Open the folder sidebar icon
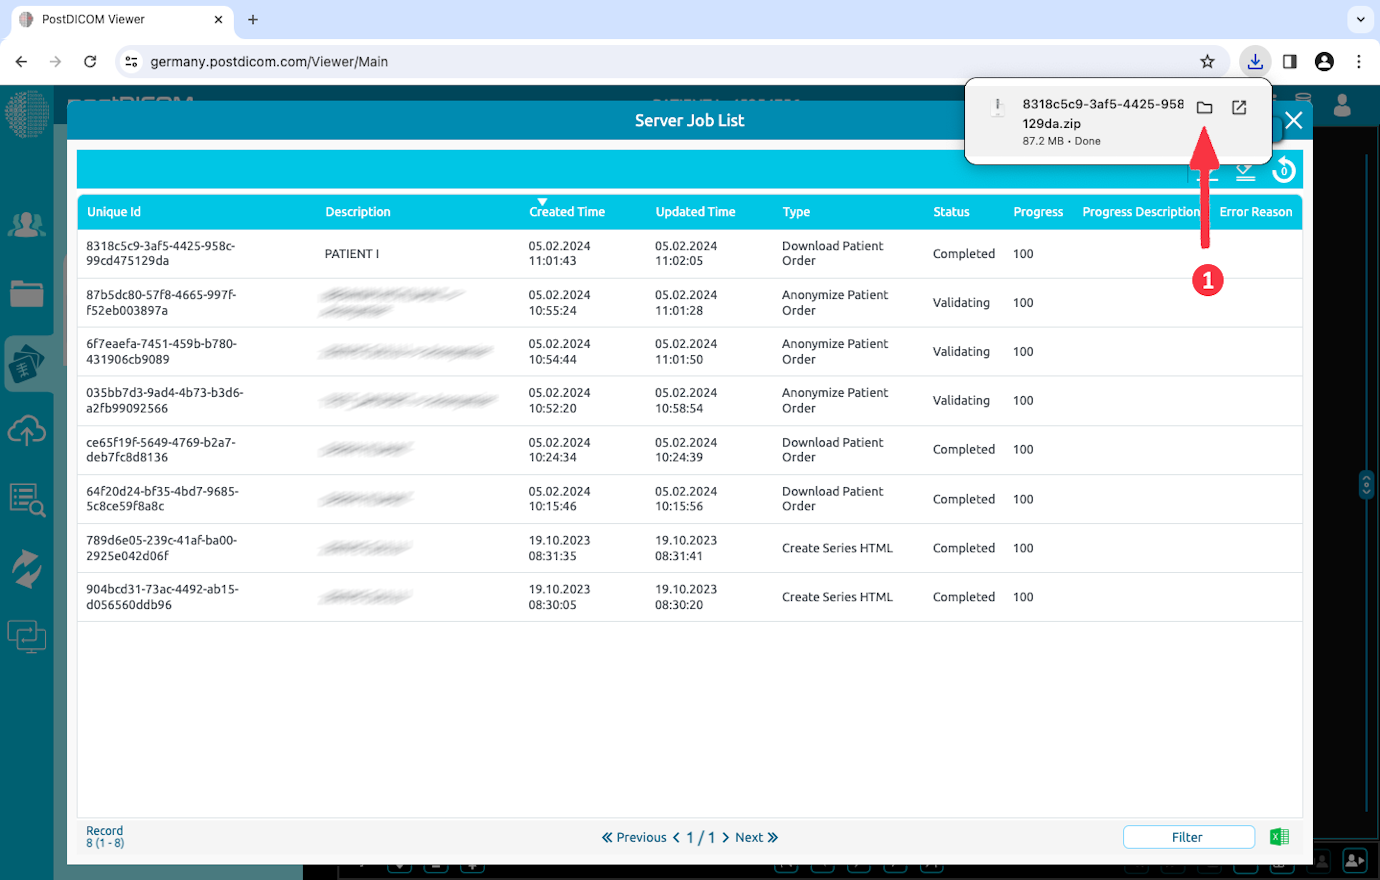1380x880 pixels. [27, 293]
